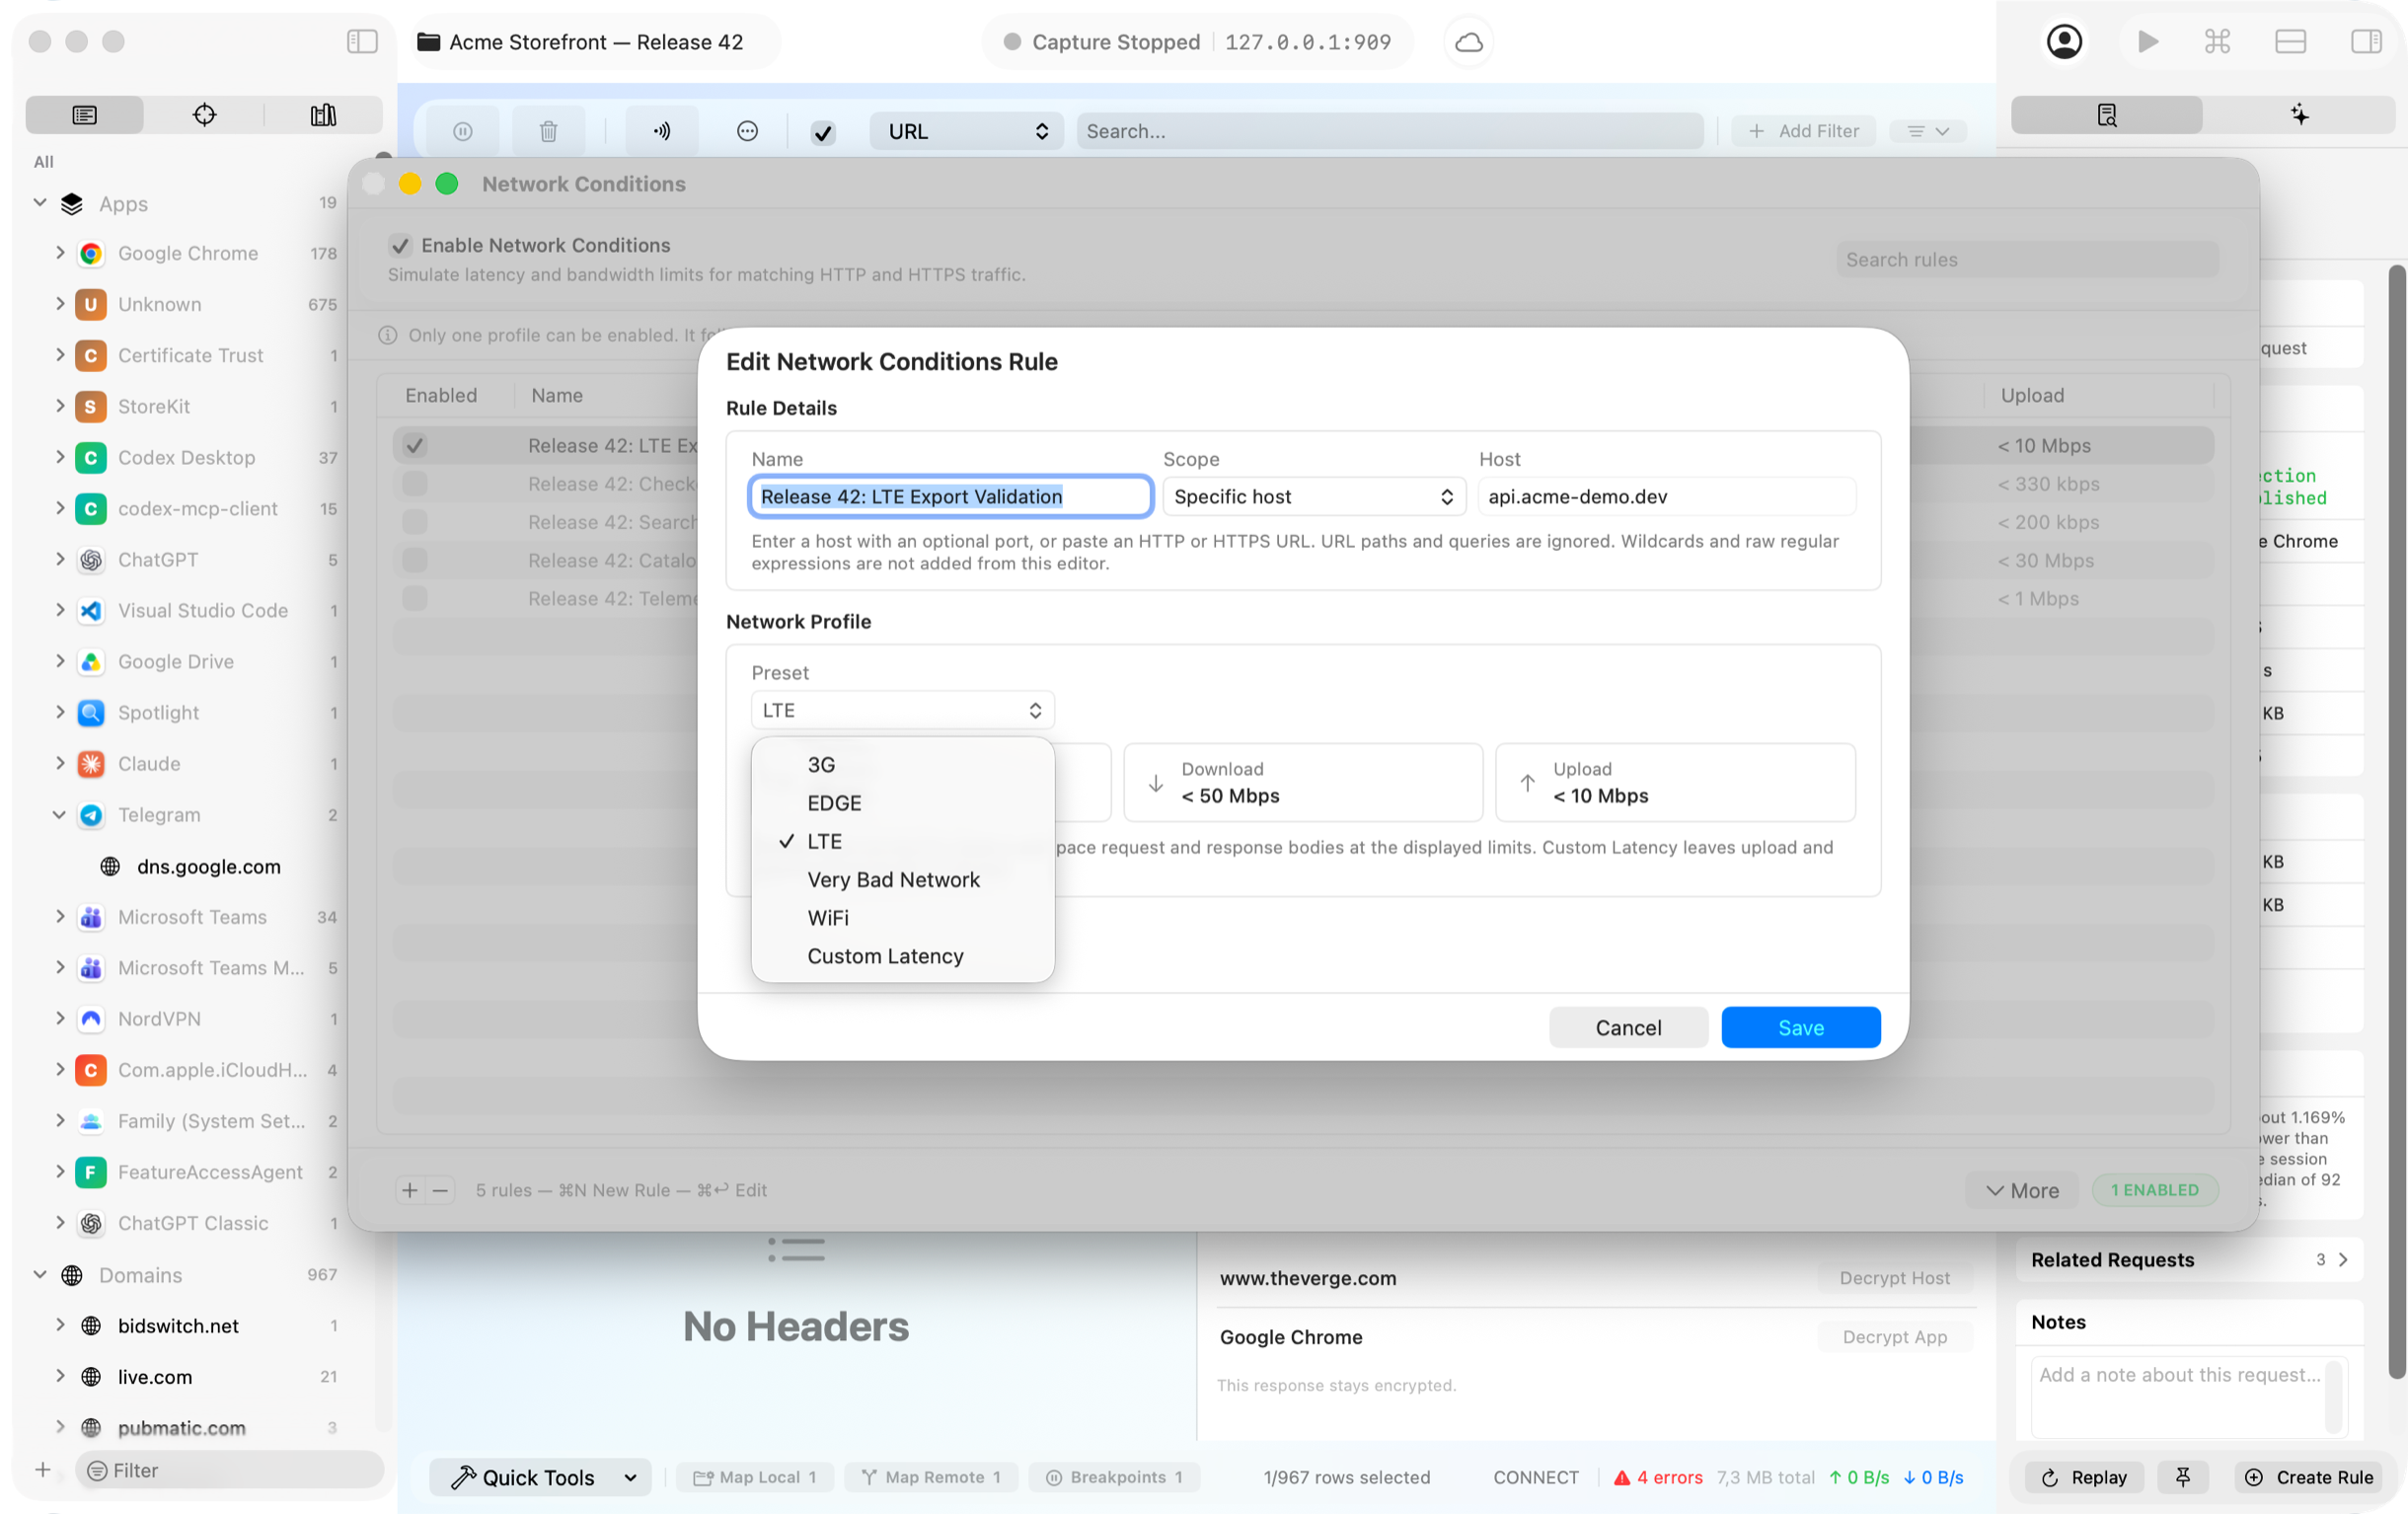Open the Quick Tools dropdown
Screen dimensions: 2408x1514
click(x=541, y=1477)
